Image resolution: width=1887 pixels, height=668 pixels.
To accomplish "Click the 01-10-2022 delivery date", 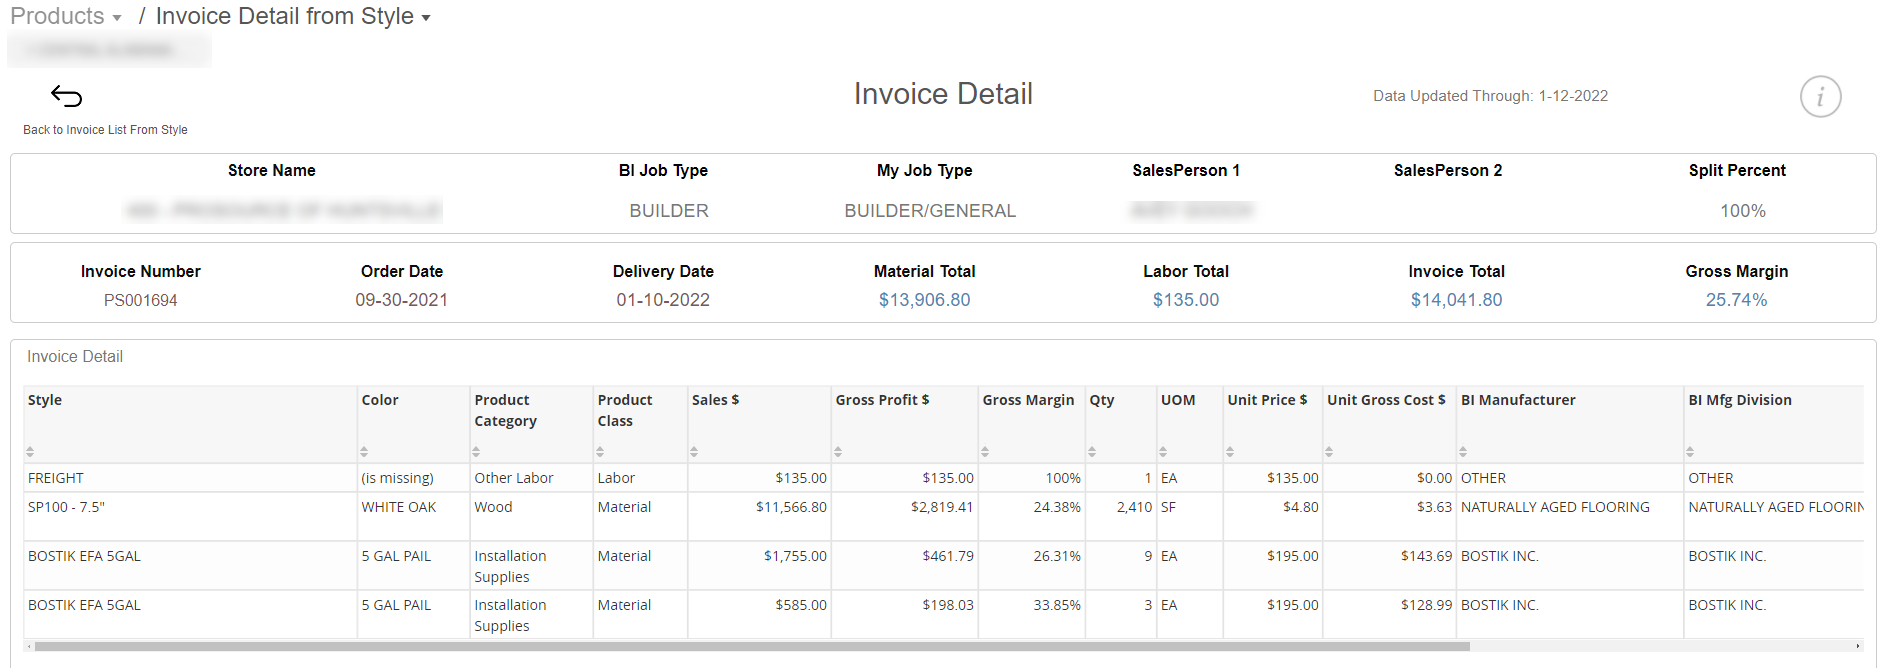I will [663, 300].
